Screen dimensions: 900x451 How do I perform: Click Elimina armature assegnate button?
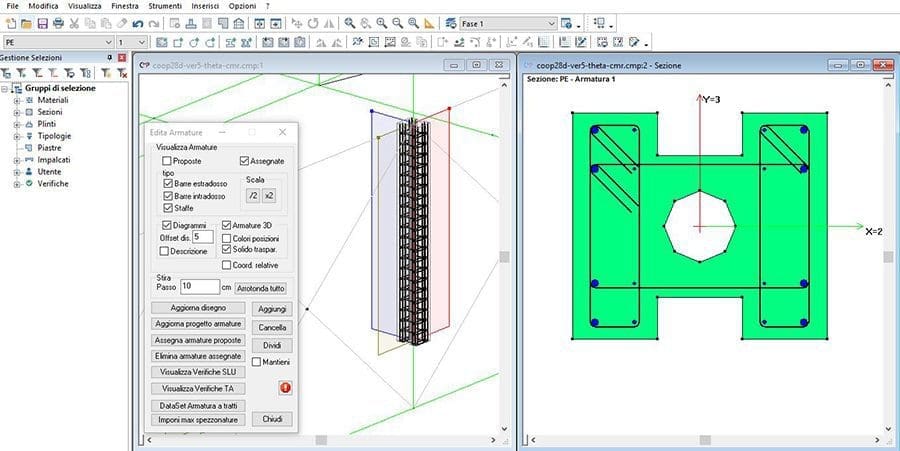coord(198,356)
